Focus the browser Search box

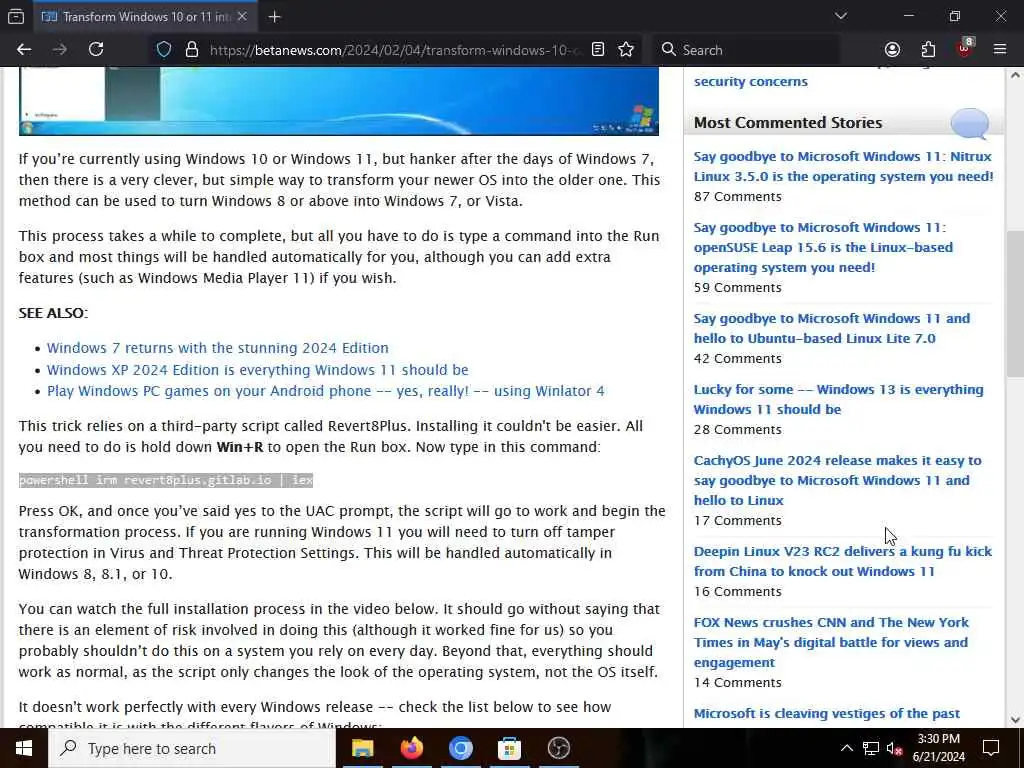click(x=748, y=50)
